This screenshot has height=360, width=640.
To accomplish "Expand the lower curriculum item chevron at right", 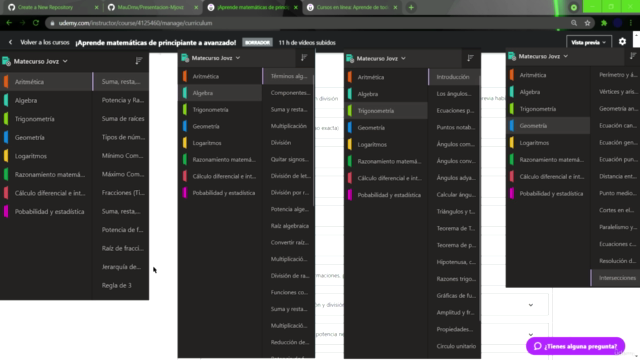I will pyautogui.click(x=531, y=334).
